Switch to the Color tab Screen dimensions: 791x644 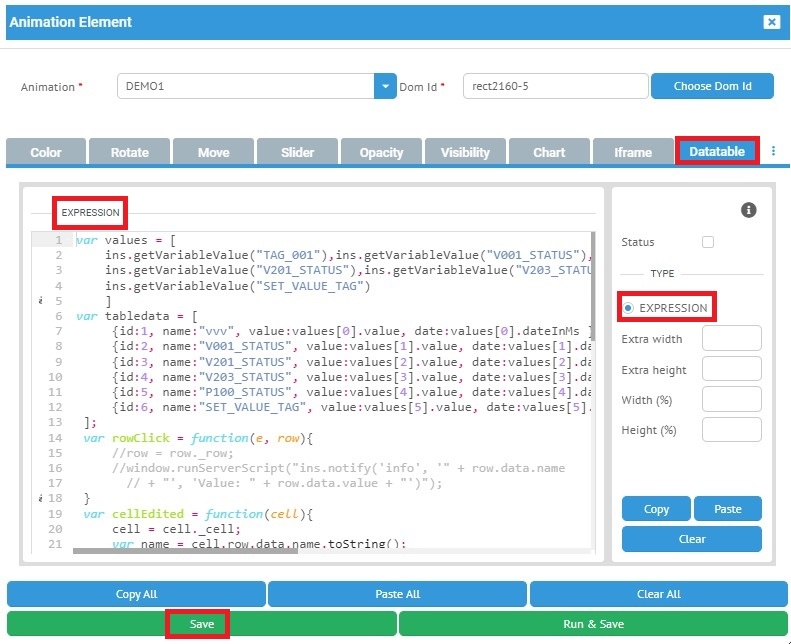tap(46, 152)
